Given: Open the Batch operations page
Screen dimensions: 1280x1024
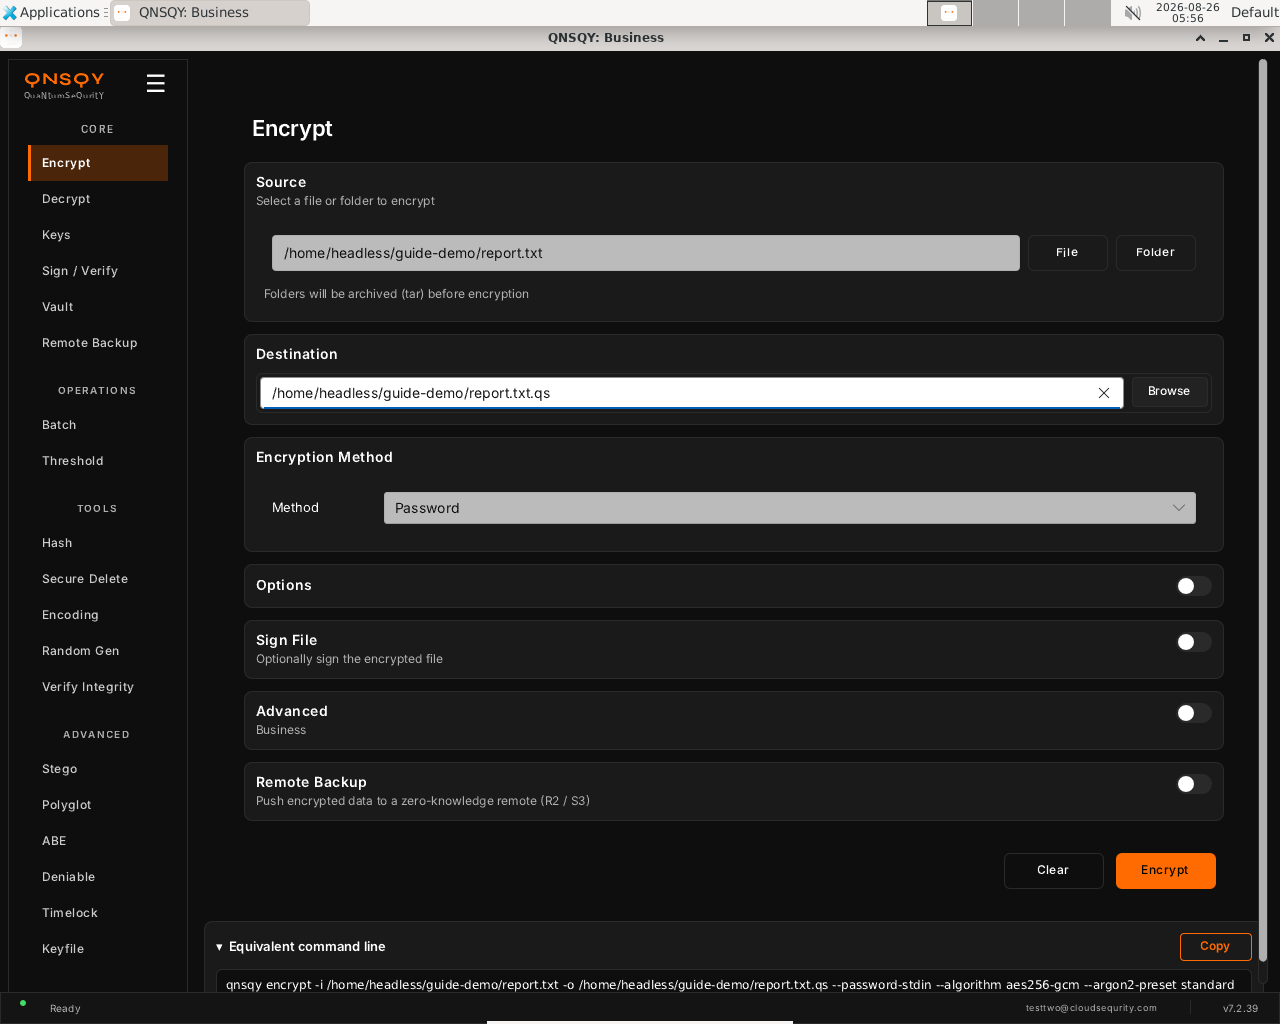Looking at the screenshot, I should click(98, 425).
